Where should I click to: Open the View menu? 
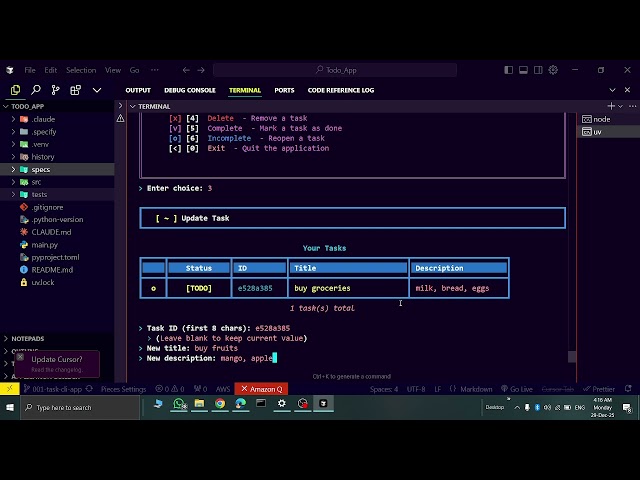(x=113, y=70)
